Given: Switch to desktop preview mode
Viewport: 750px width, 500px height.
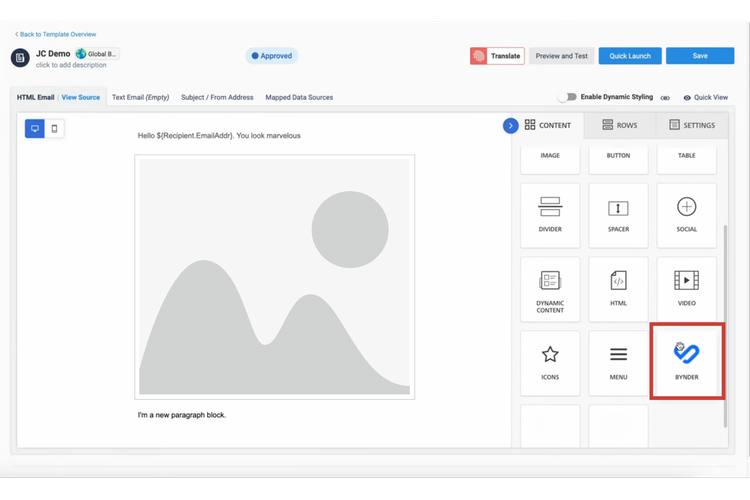Looking at the screenshot, I should 35,129.
